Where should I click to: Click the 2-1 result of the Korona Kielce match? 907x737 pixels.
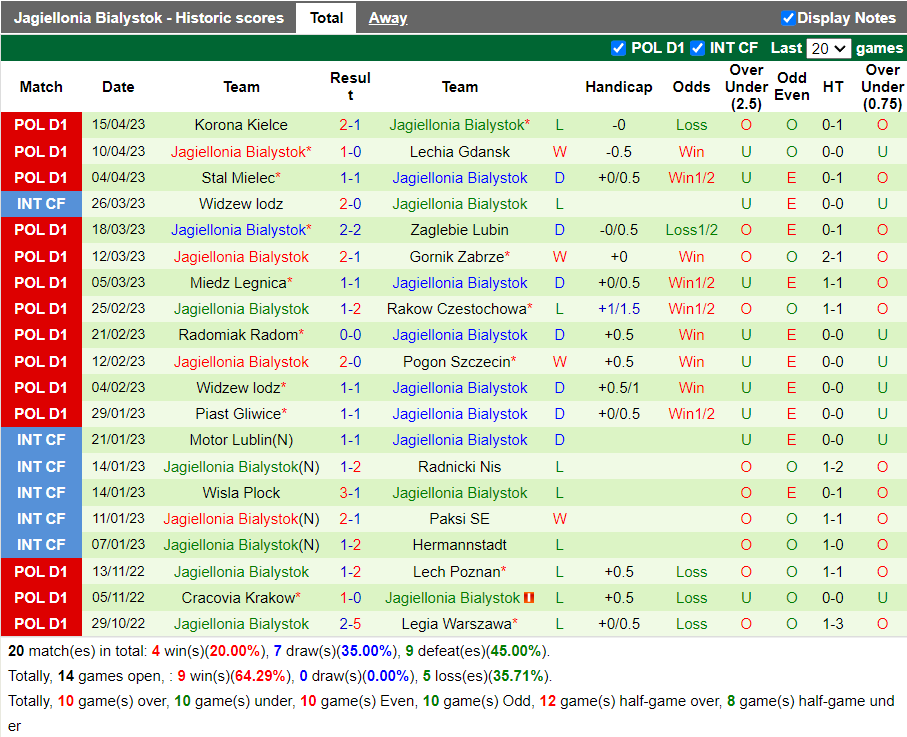[350, 125]
